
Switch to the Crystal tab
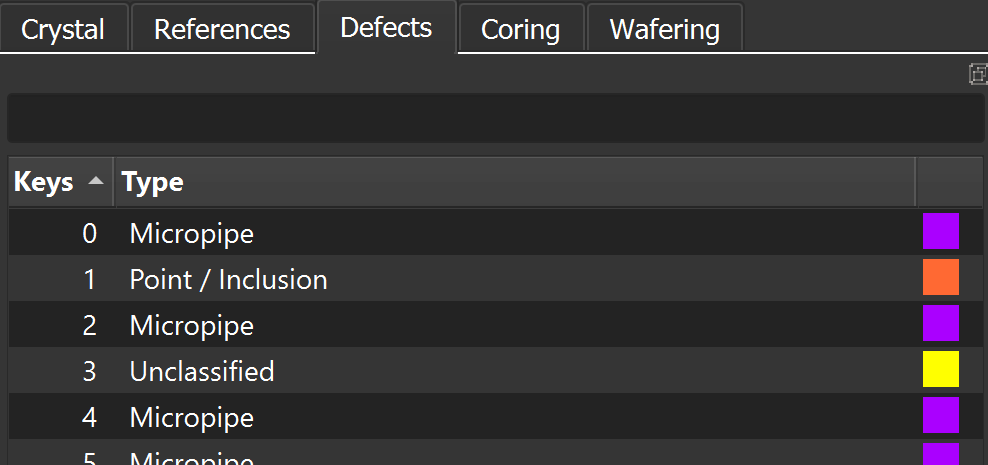tap(63, 29)
